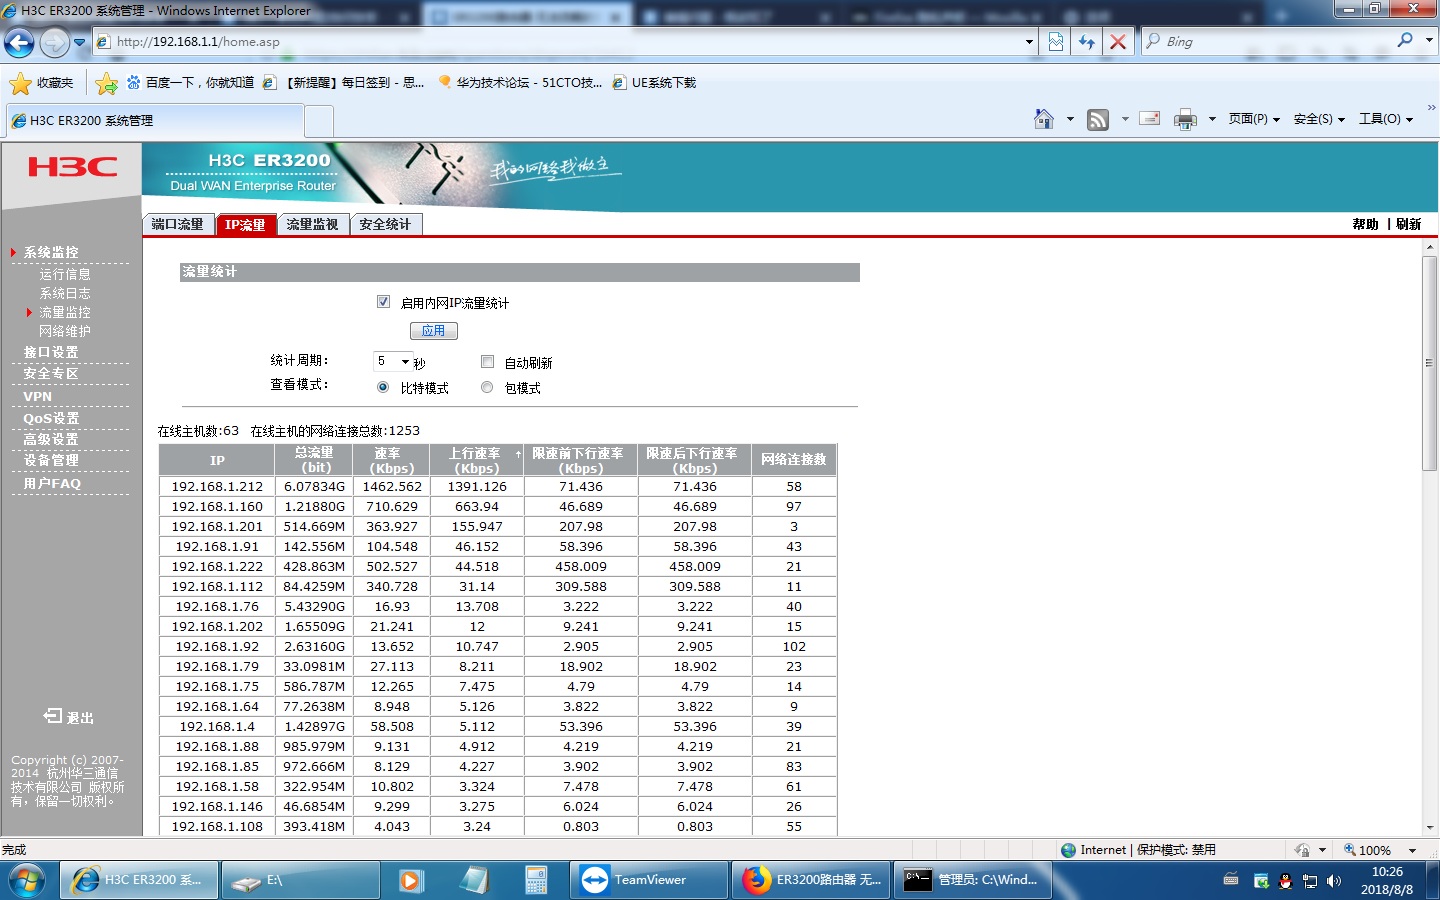Image resolution: width=1440 pixels, height=900 pixels.
Task: Switch to the 端口流量 tab
Action: pos(178,224)
